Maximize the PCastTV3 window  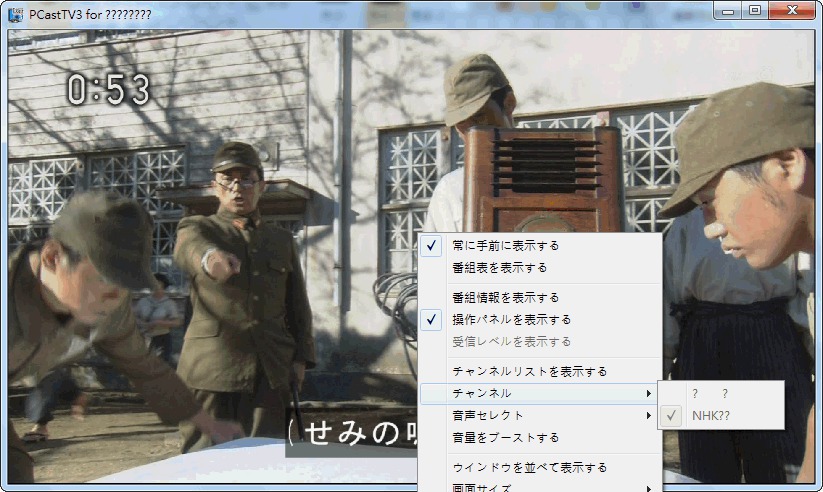[754, 10]
